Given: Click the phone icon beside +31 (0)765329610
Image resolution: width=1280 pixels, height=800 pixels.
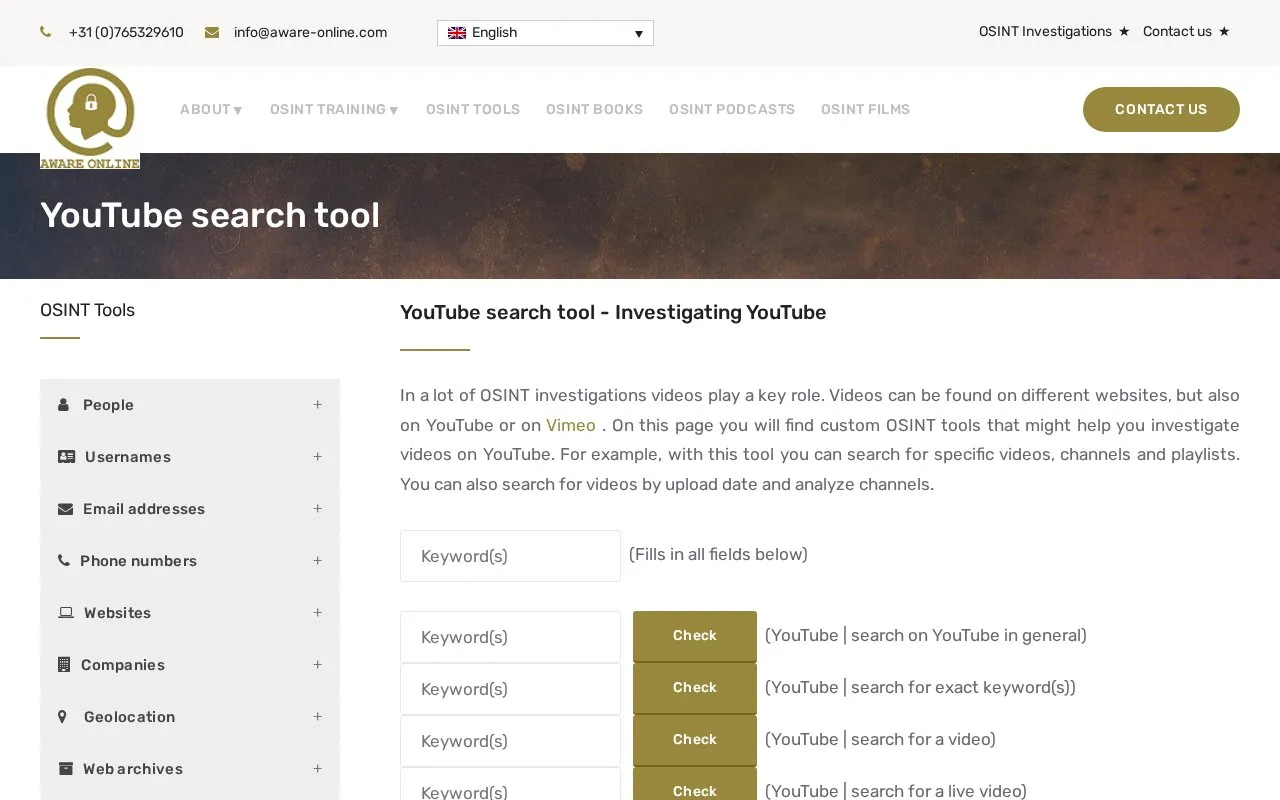Looking at the screenshot, I should tap(46, 32).
